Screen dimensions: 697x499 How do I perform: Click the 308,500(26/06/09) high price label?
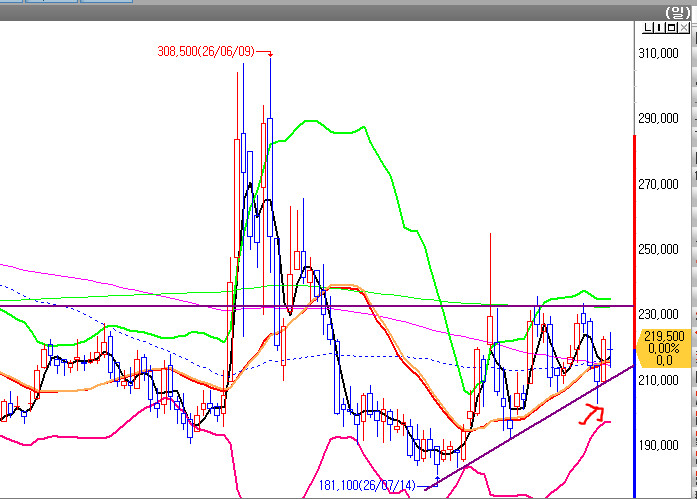tap(206, 52)
